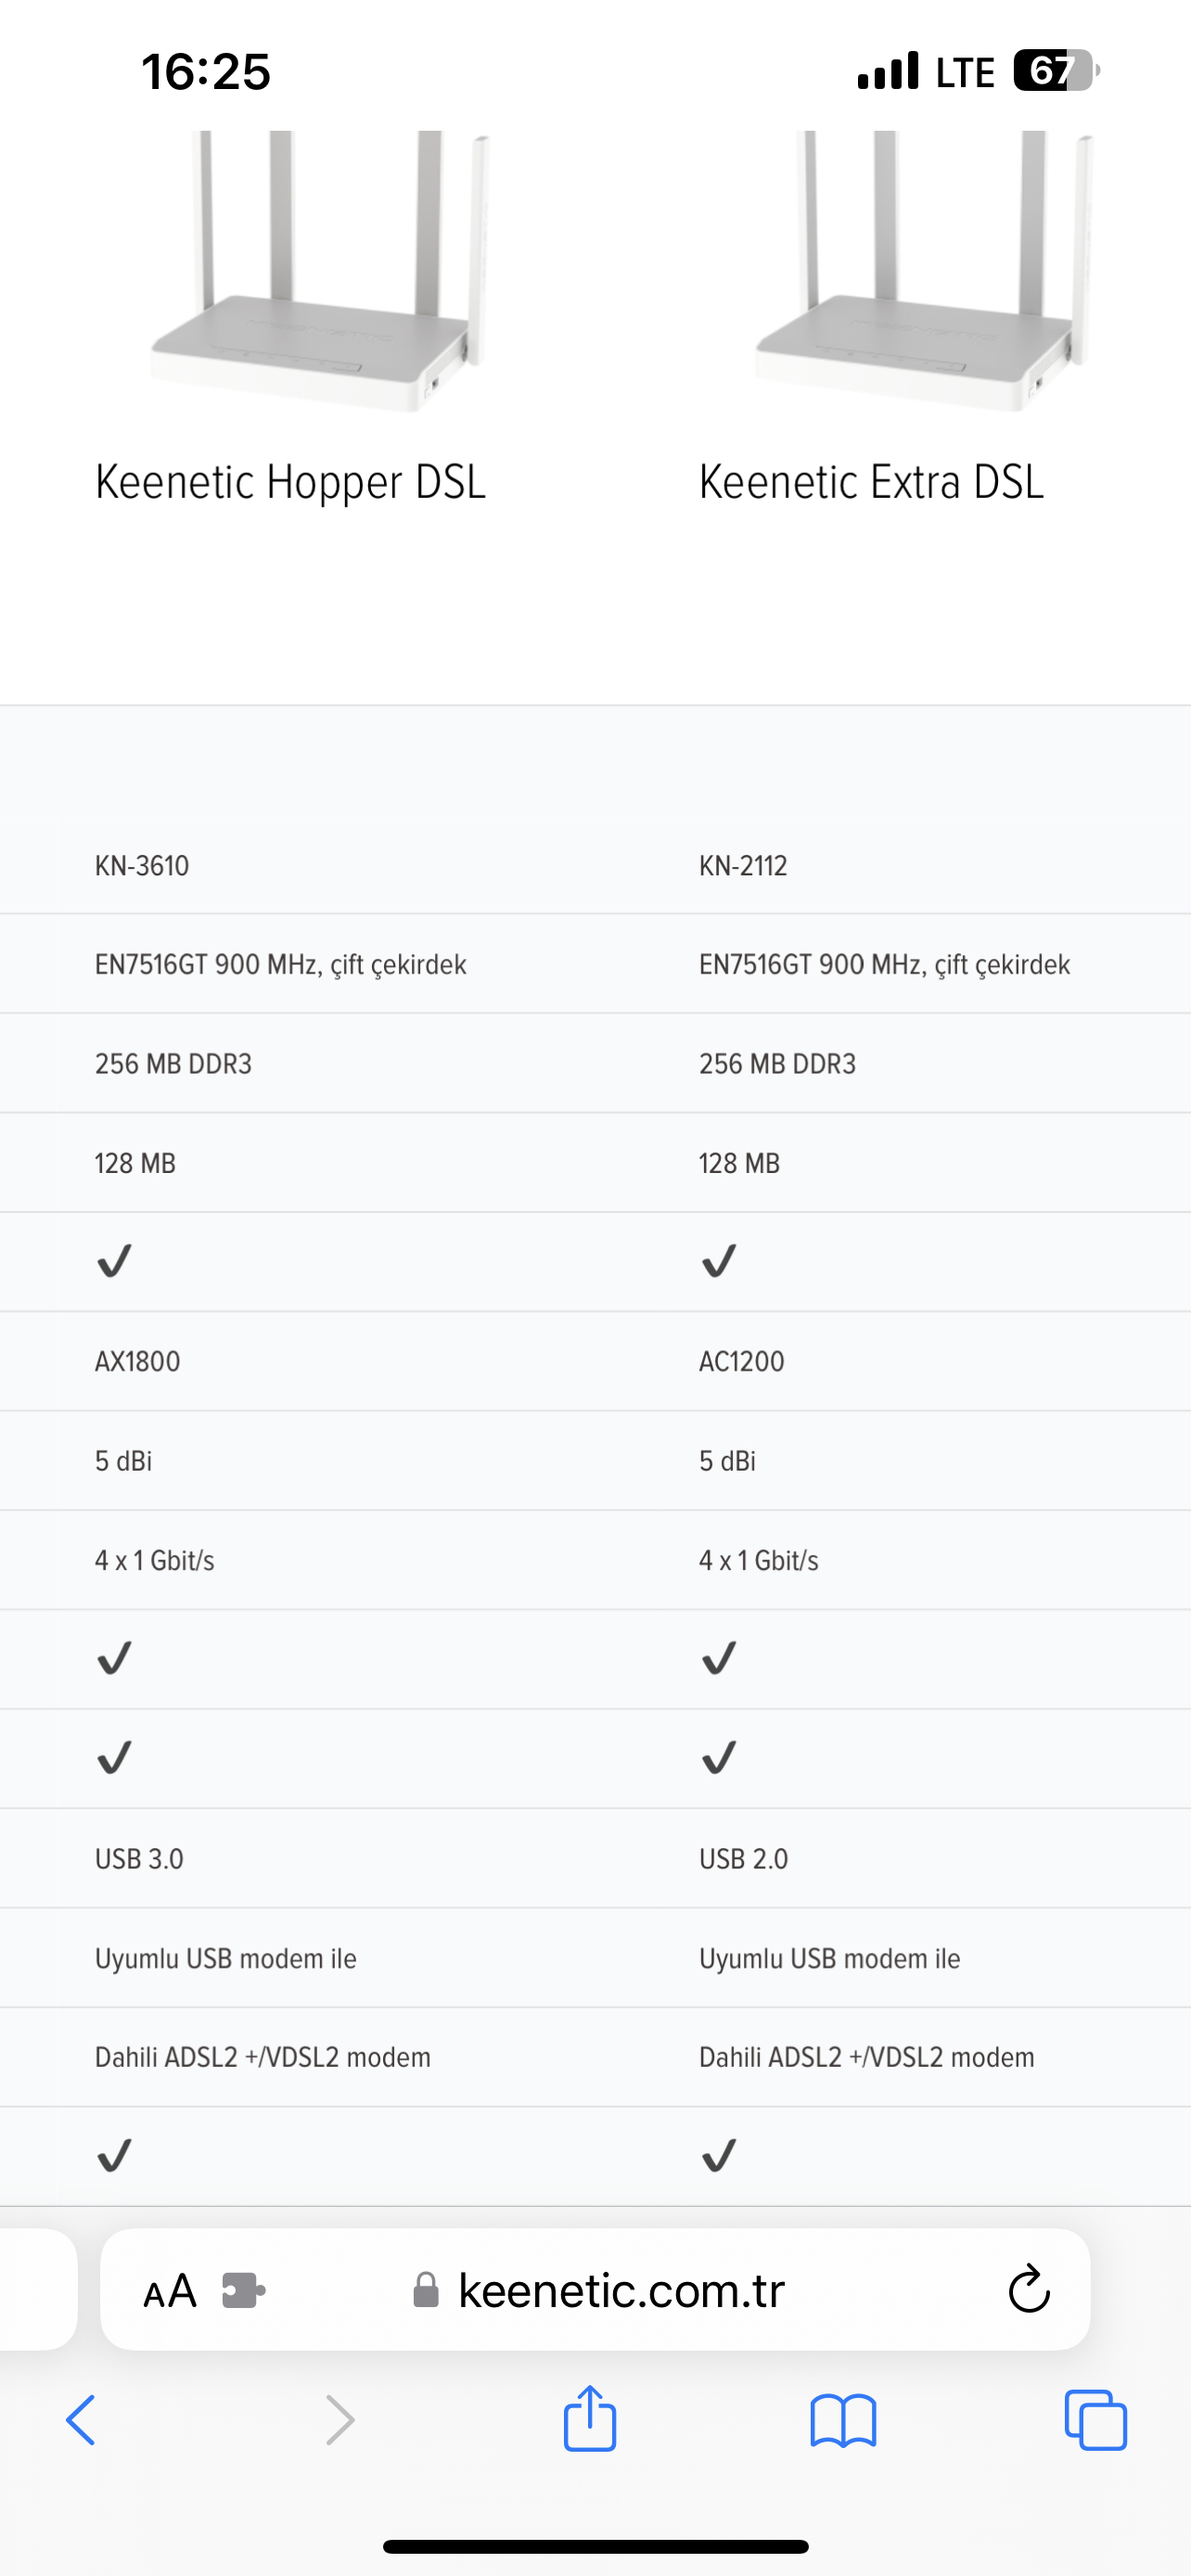Tap the AX1800 Wi-Fi class cell
This screenshot has width=1191, height=2576.
137,1362
